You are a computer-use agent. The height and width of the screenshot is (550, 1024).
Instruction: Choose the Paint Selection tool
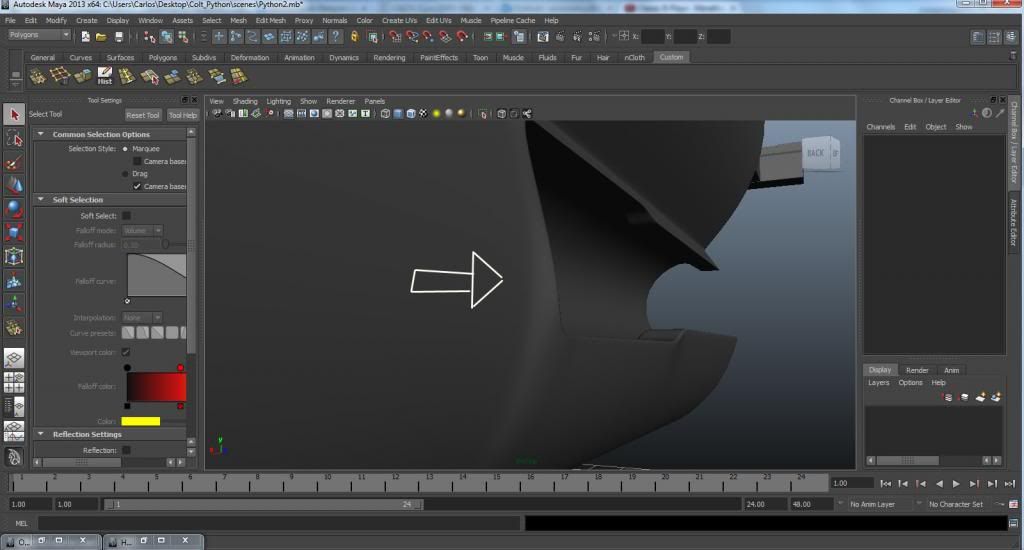tap(14, 163)
